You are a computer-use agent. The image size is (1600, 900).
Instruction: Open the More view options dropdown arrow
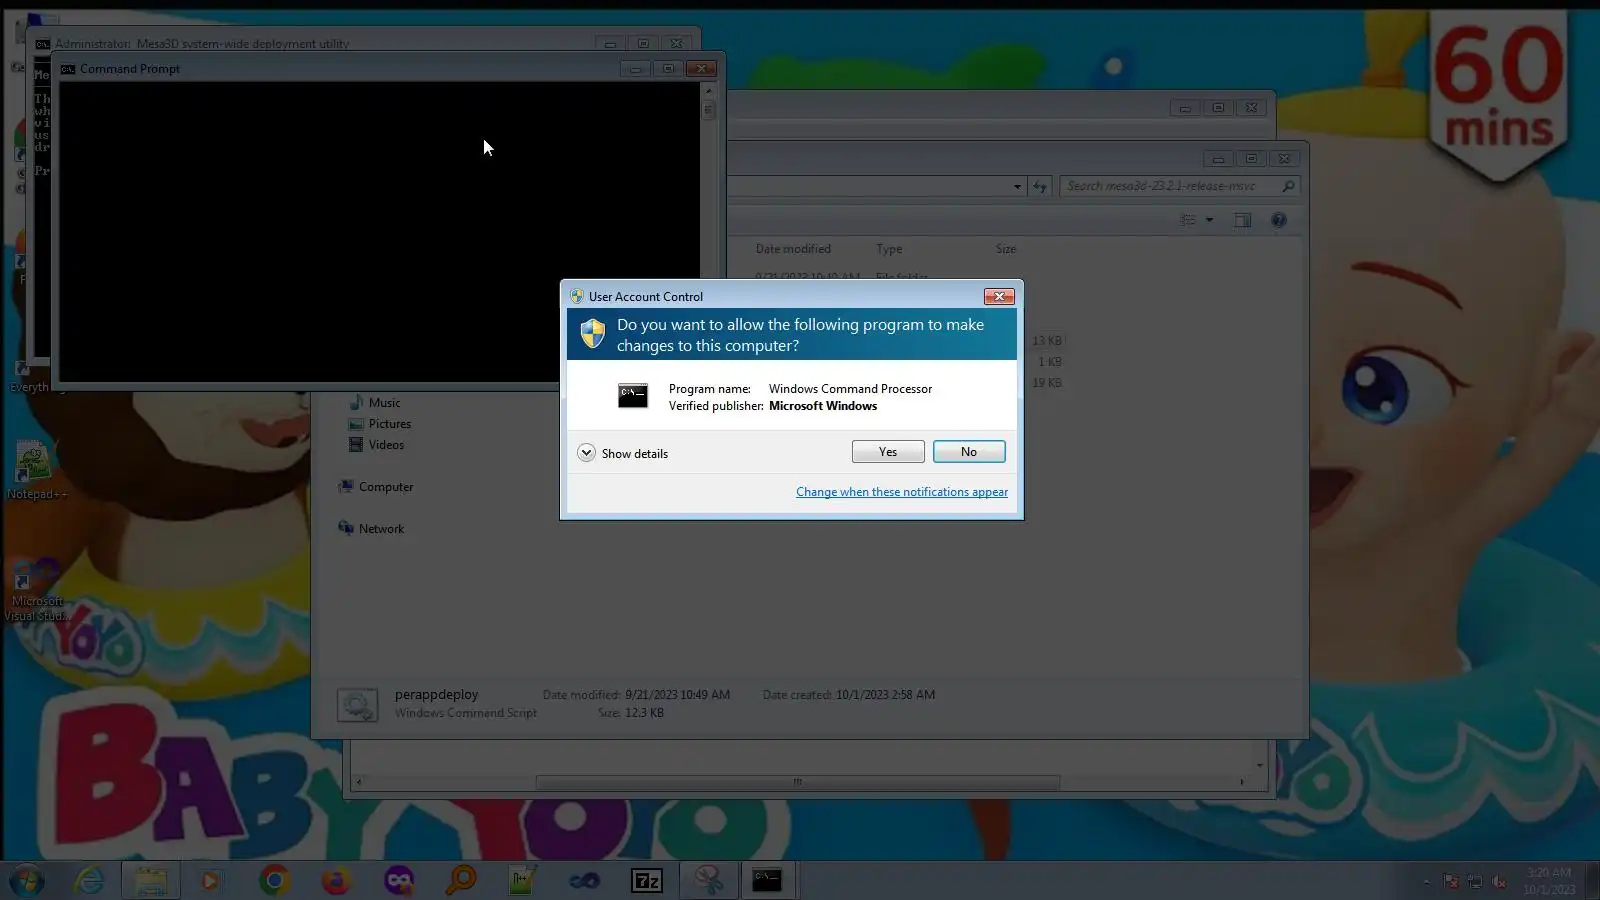(1209, 220)
